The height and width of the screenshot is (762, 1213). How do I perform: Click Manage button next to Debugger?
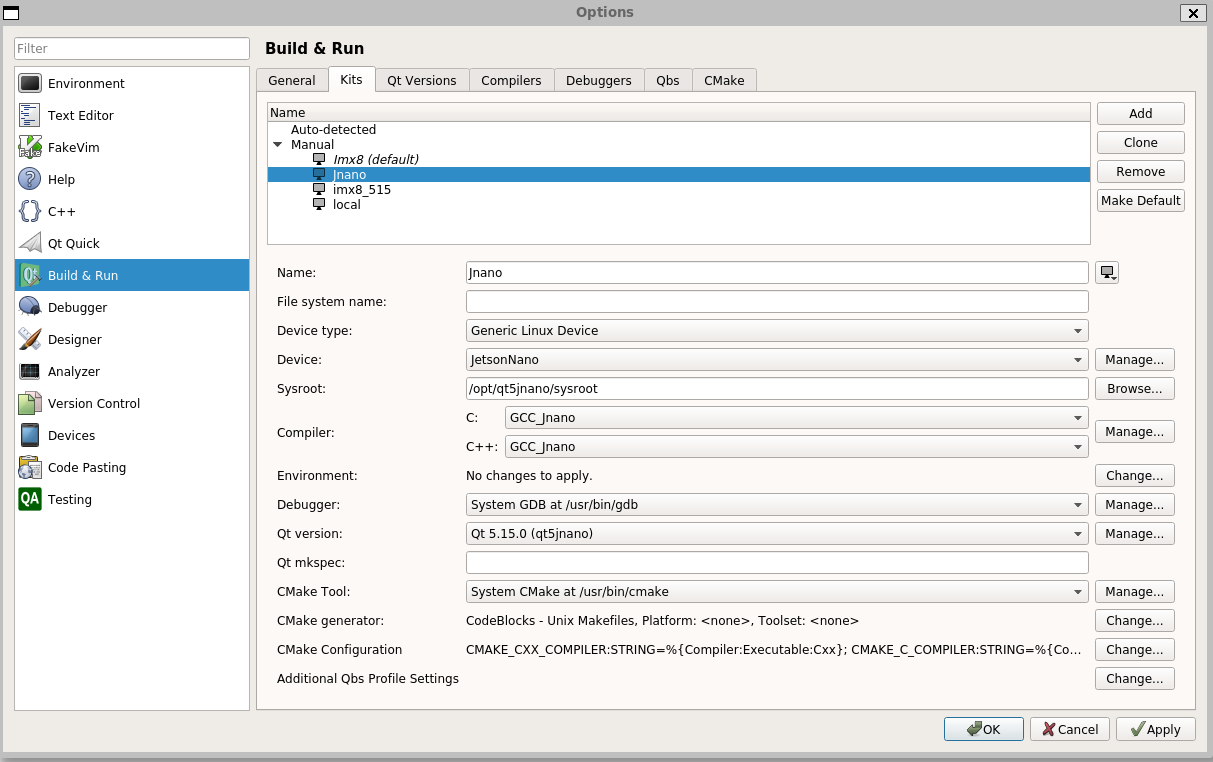1135,505
